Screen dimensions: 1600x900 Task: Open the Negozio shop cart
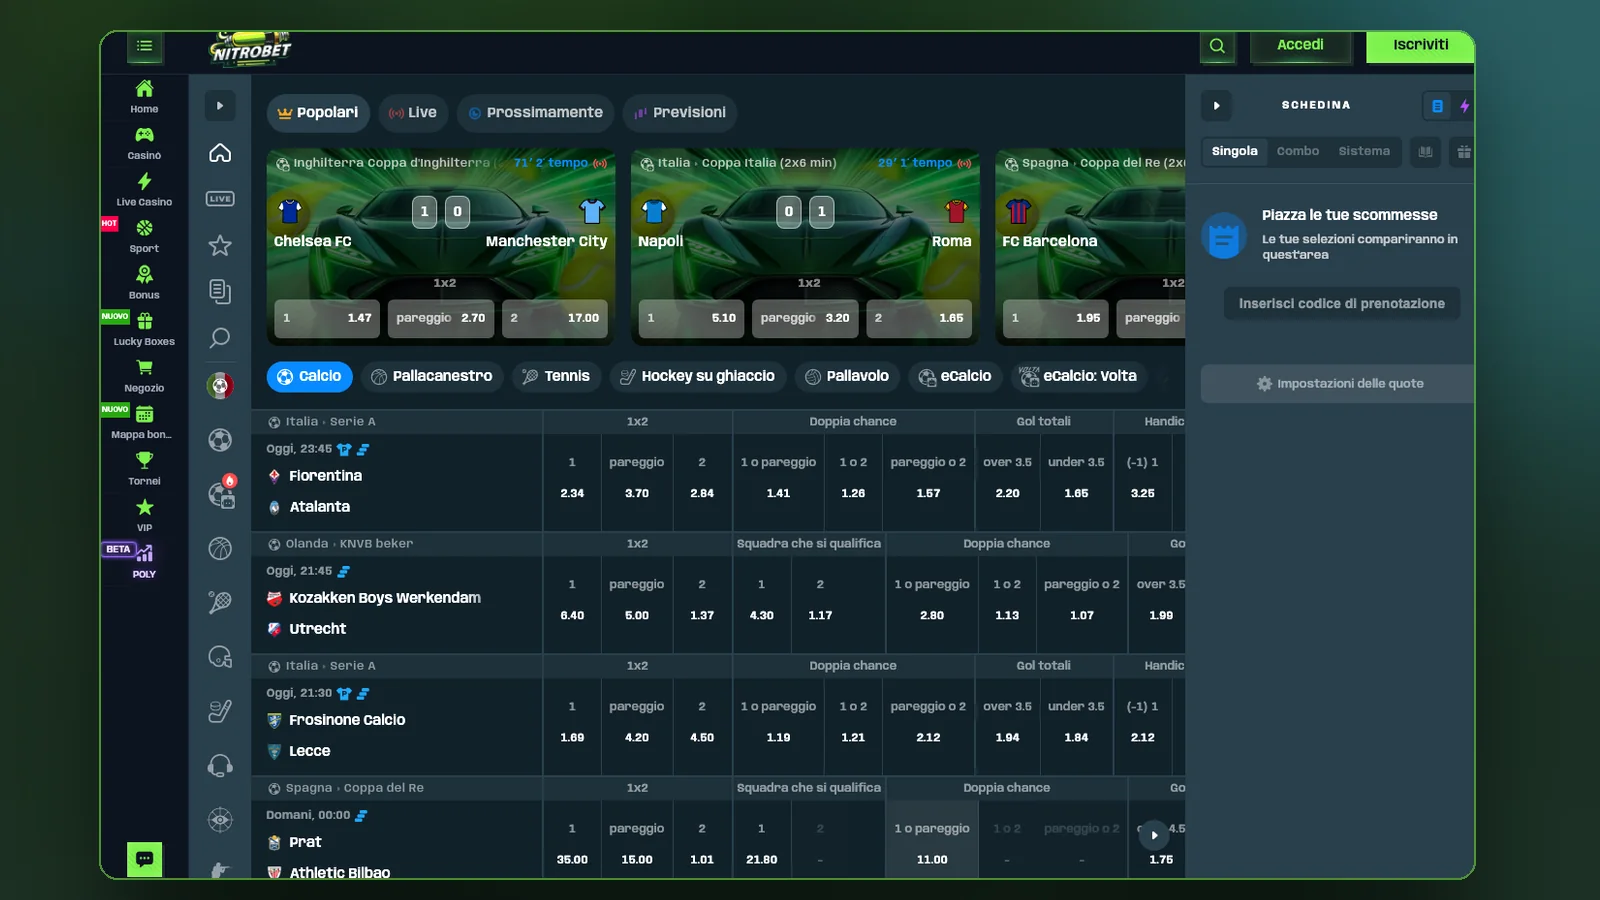pos(144,376)
